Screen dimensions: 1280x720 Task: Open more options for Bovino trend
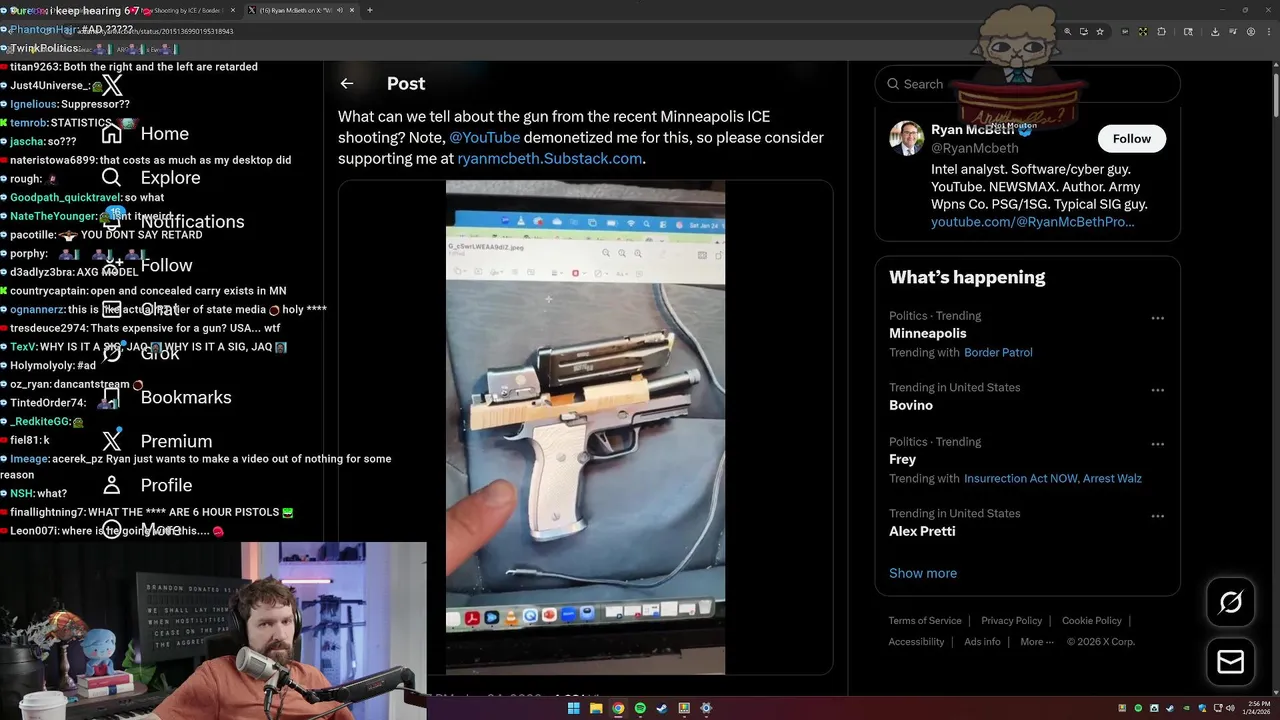1157,390
